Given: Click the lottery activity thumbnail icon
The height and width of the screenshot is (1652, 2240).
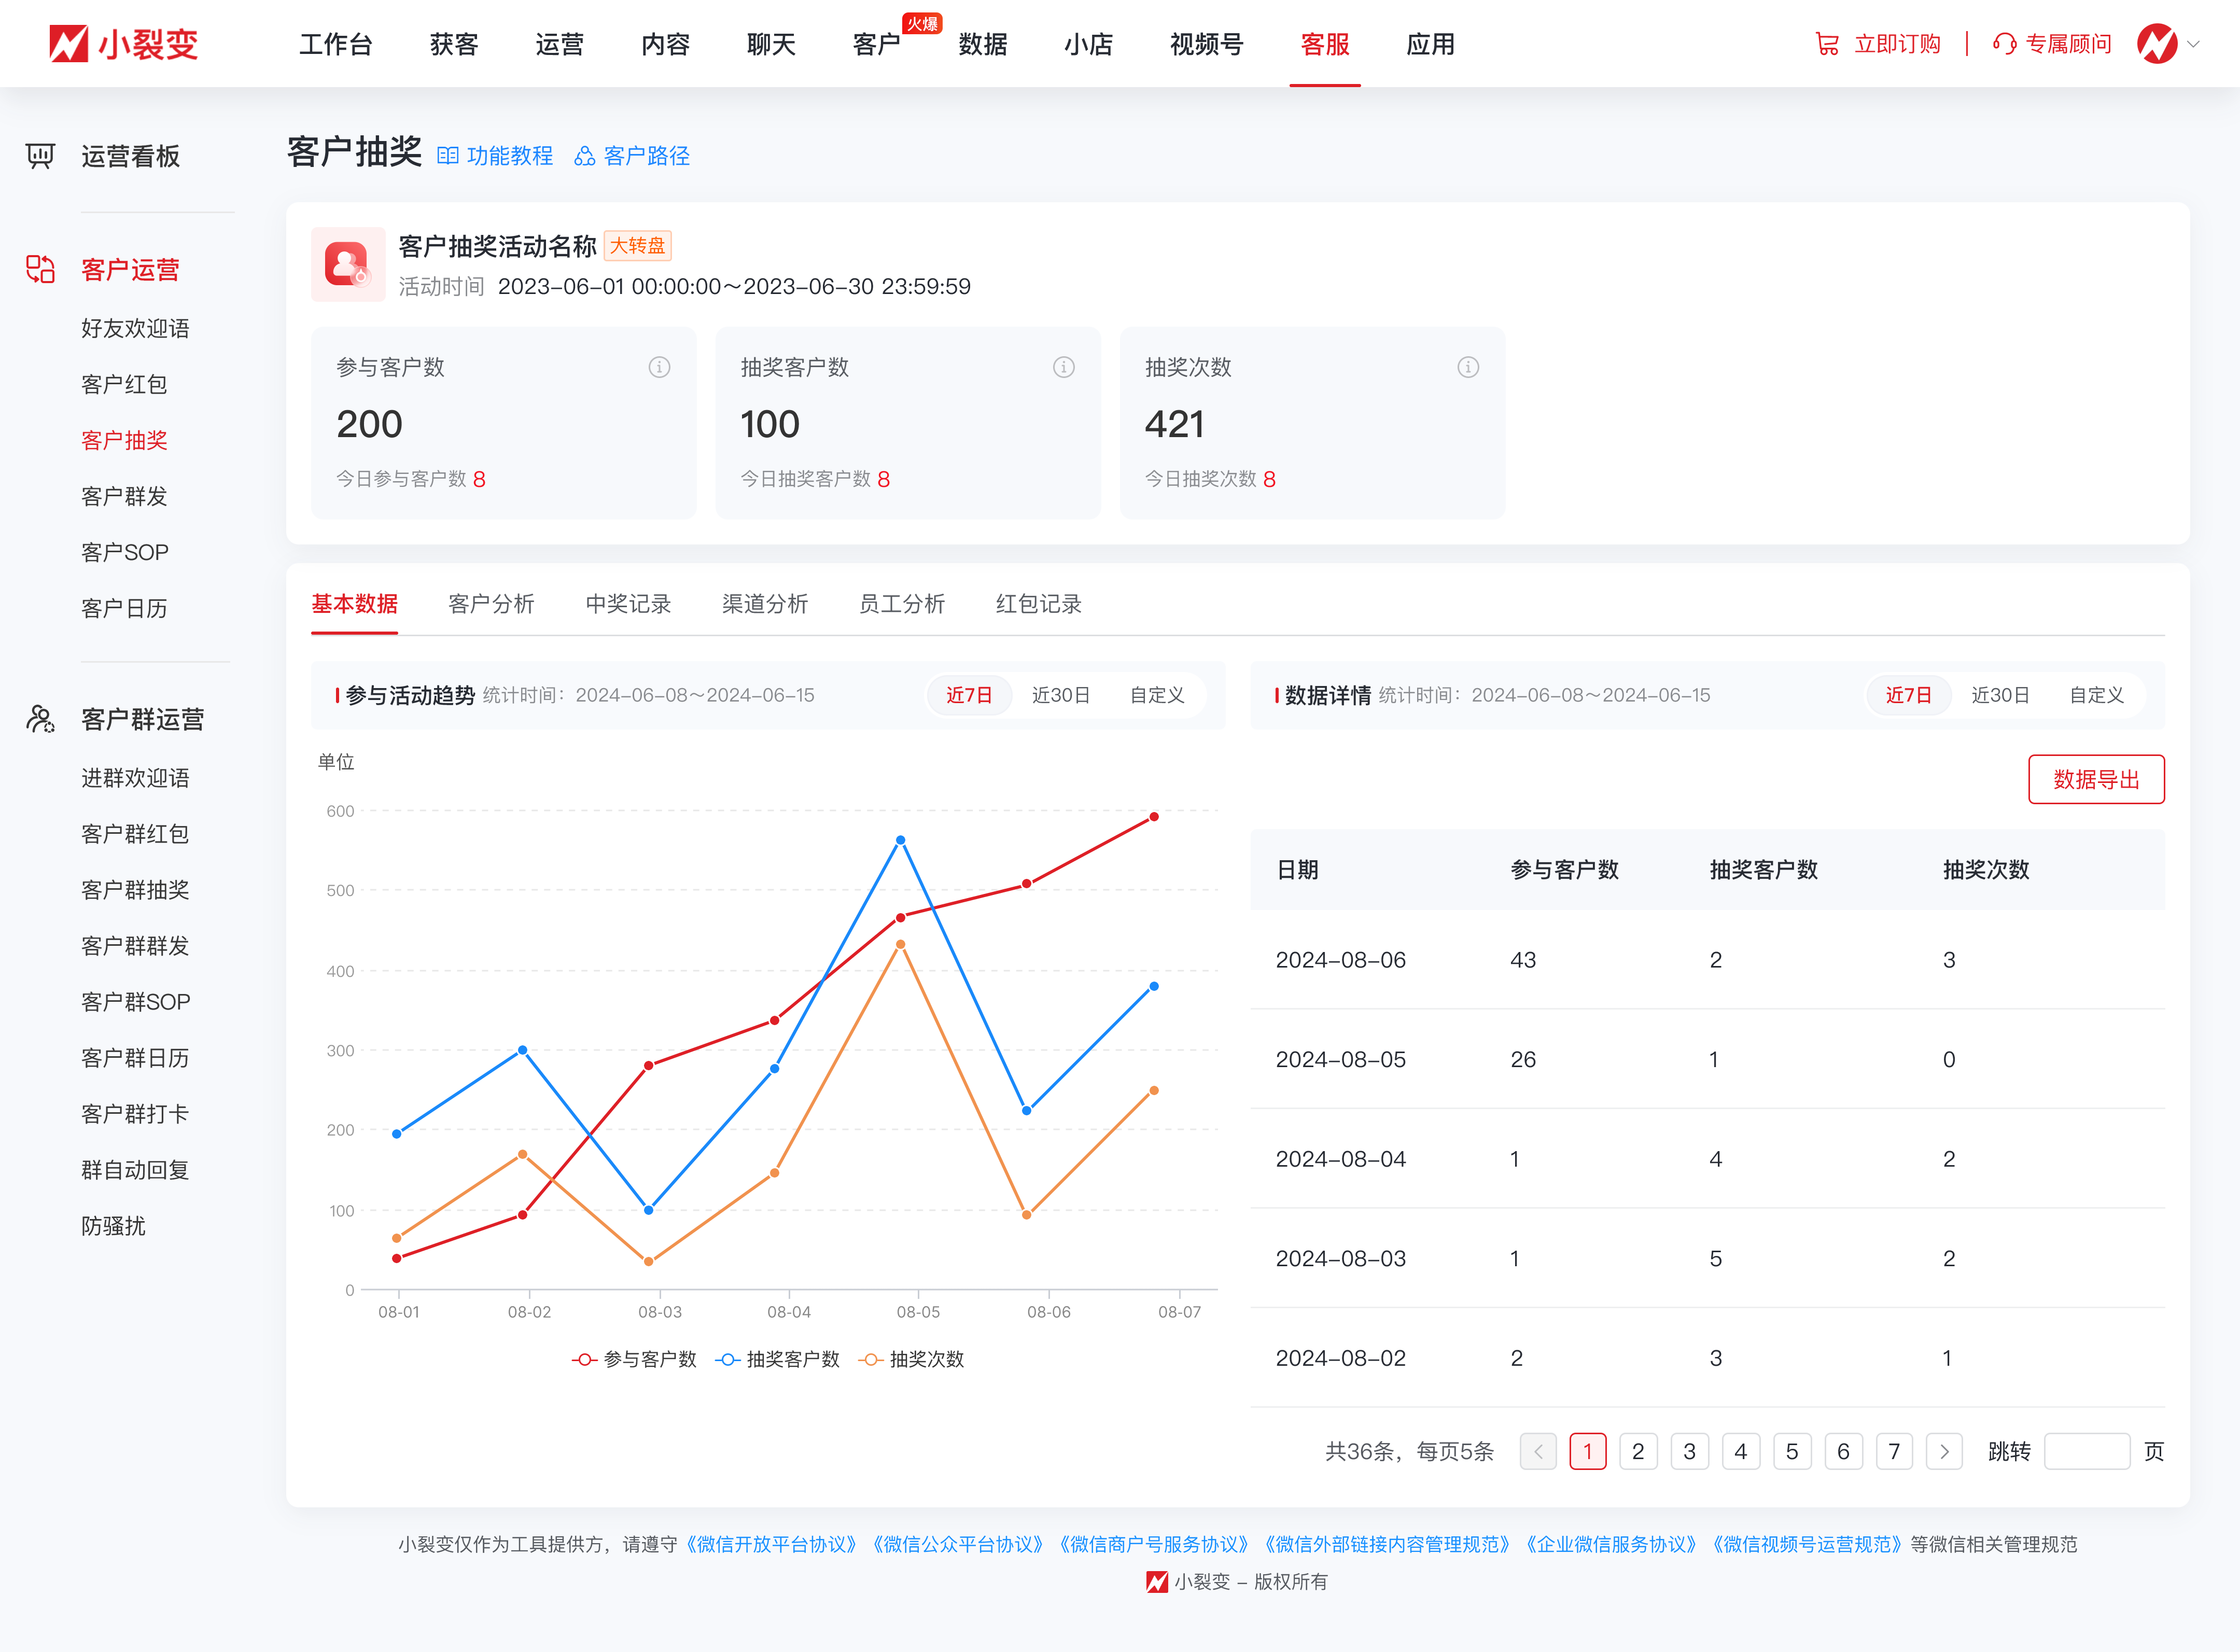Looking at the screenshot, I should pyautogui.click(x=348, y=264).
